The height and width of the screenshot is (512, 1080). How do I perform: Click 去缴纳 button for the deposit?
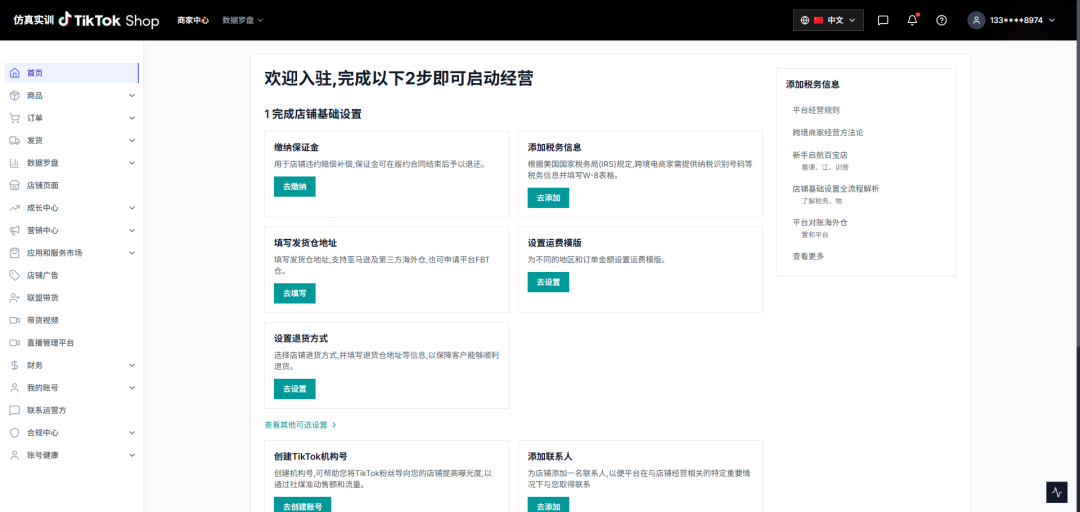point(294,186)
